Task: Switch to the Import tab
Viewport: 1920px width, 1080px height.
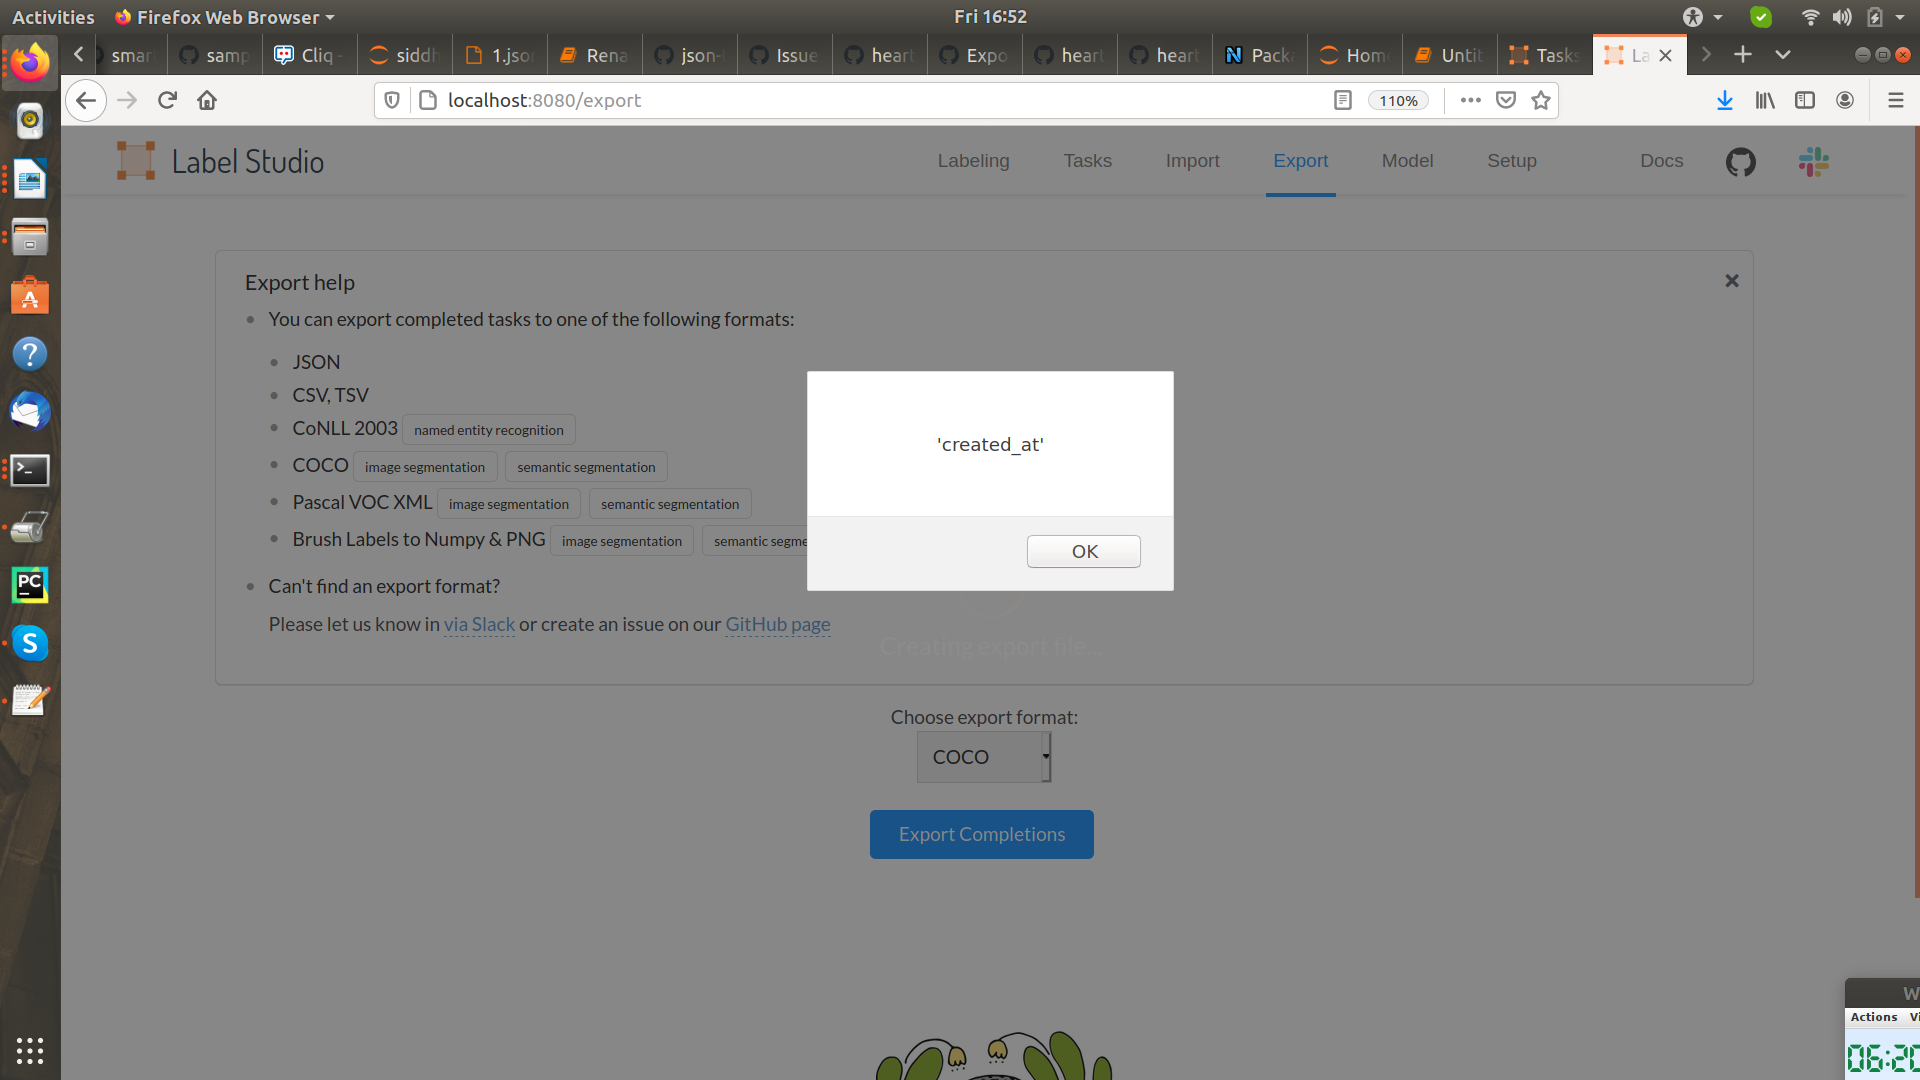Action: tap(1192, 161)
